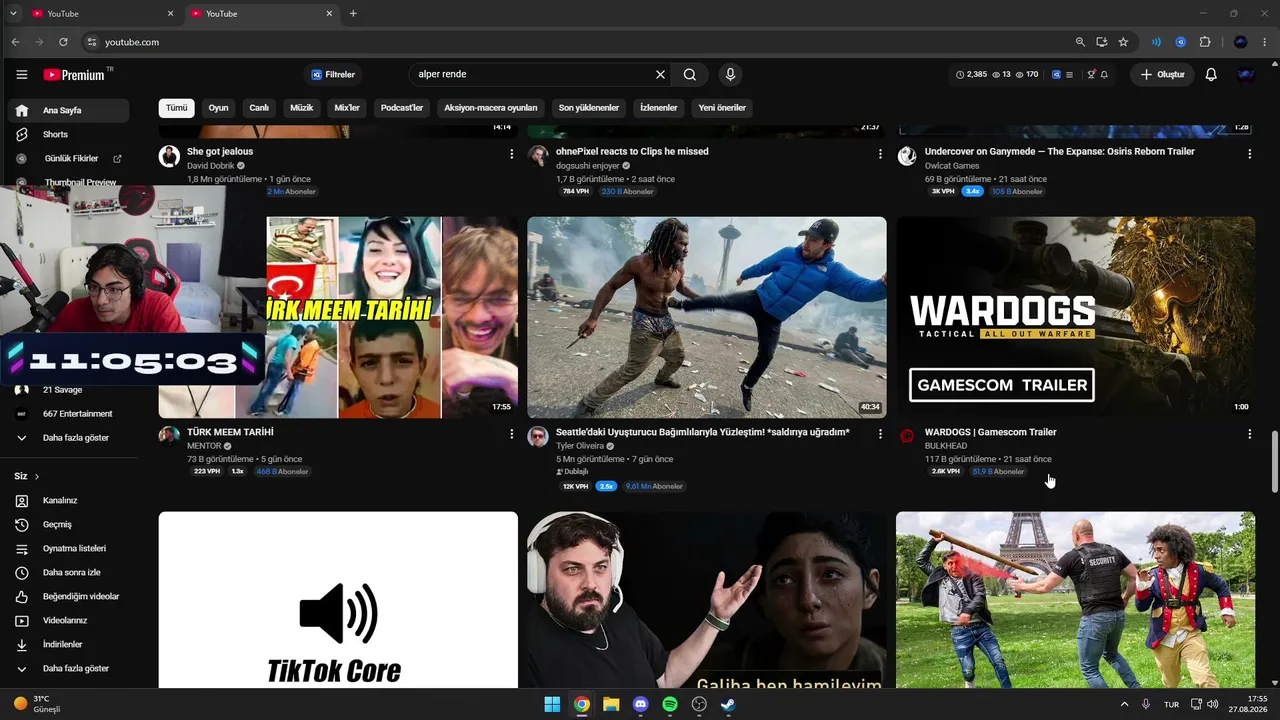This screenshot has height=720, width=1280.
Task: Open Windows Start menu
Action: (x=552, y=704)
